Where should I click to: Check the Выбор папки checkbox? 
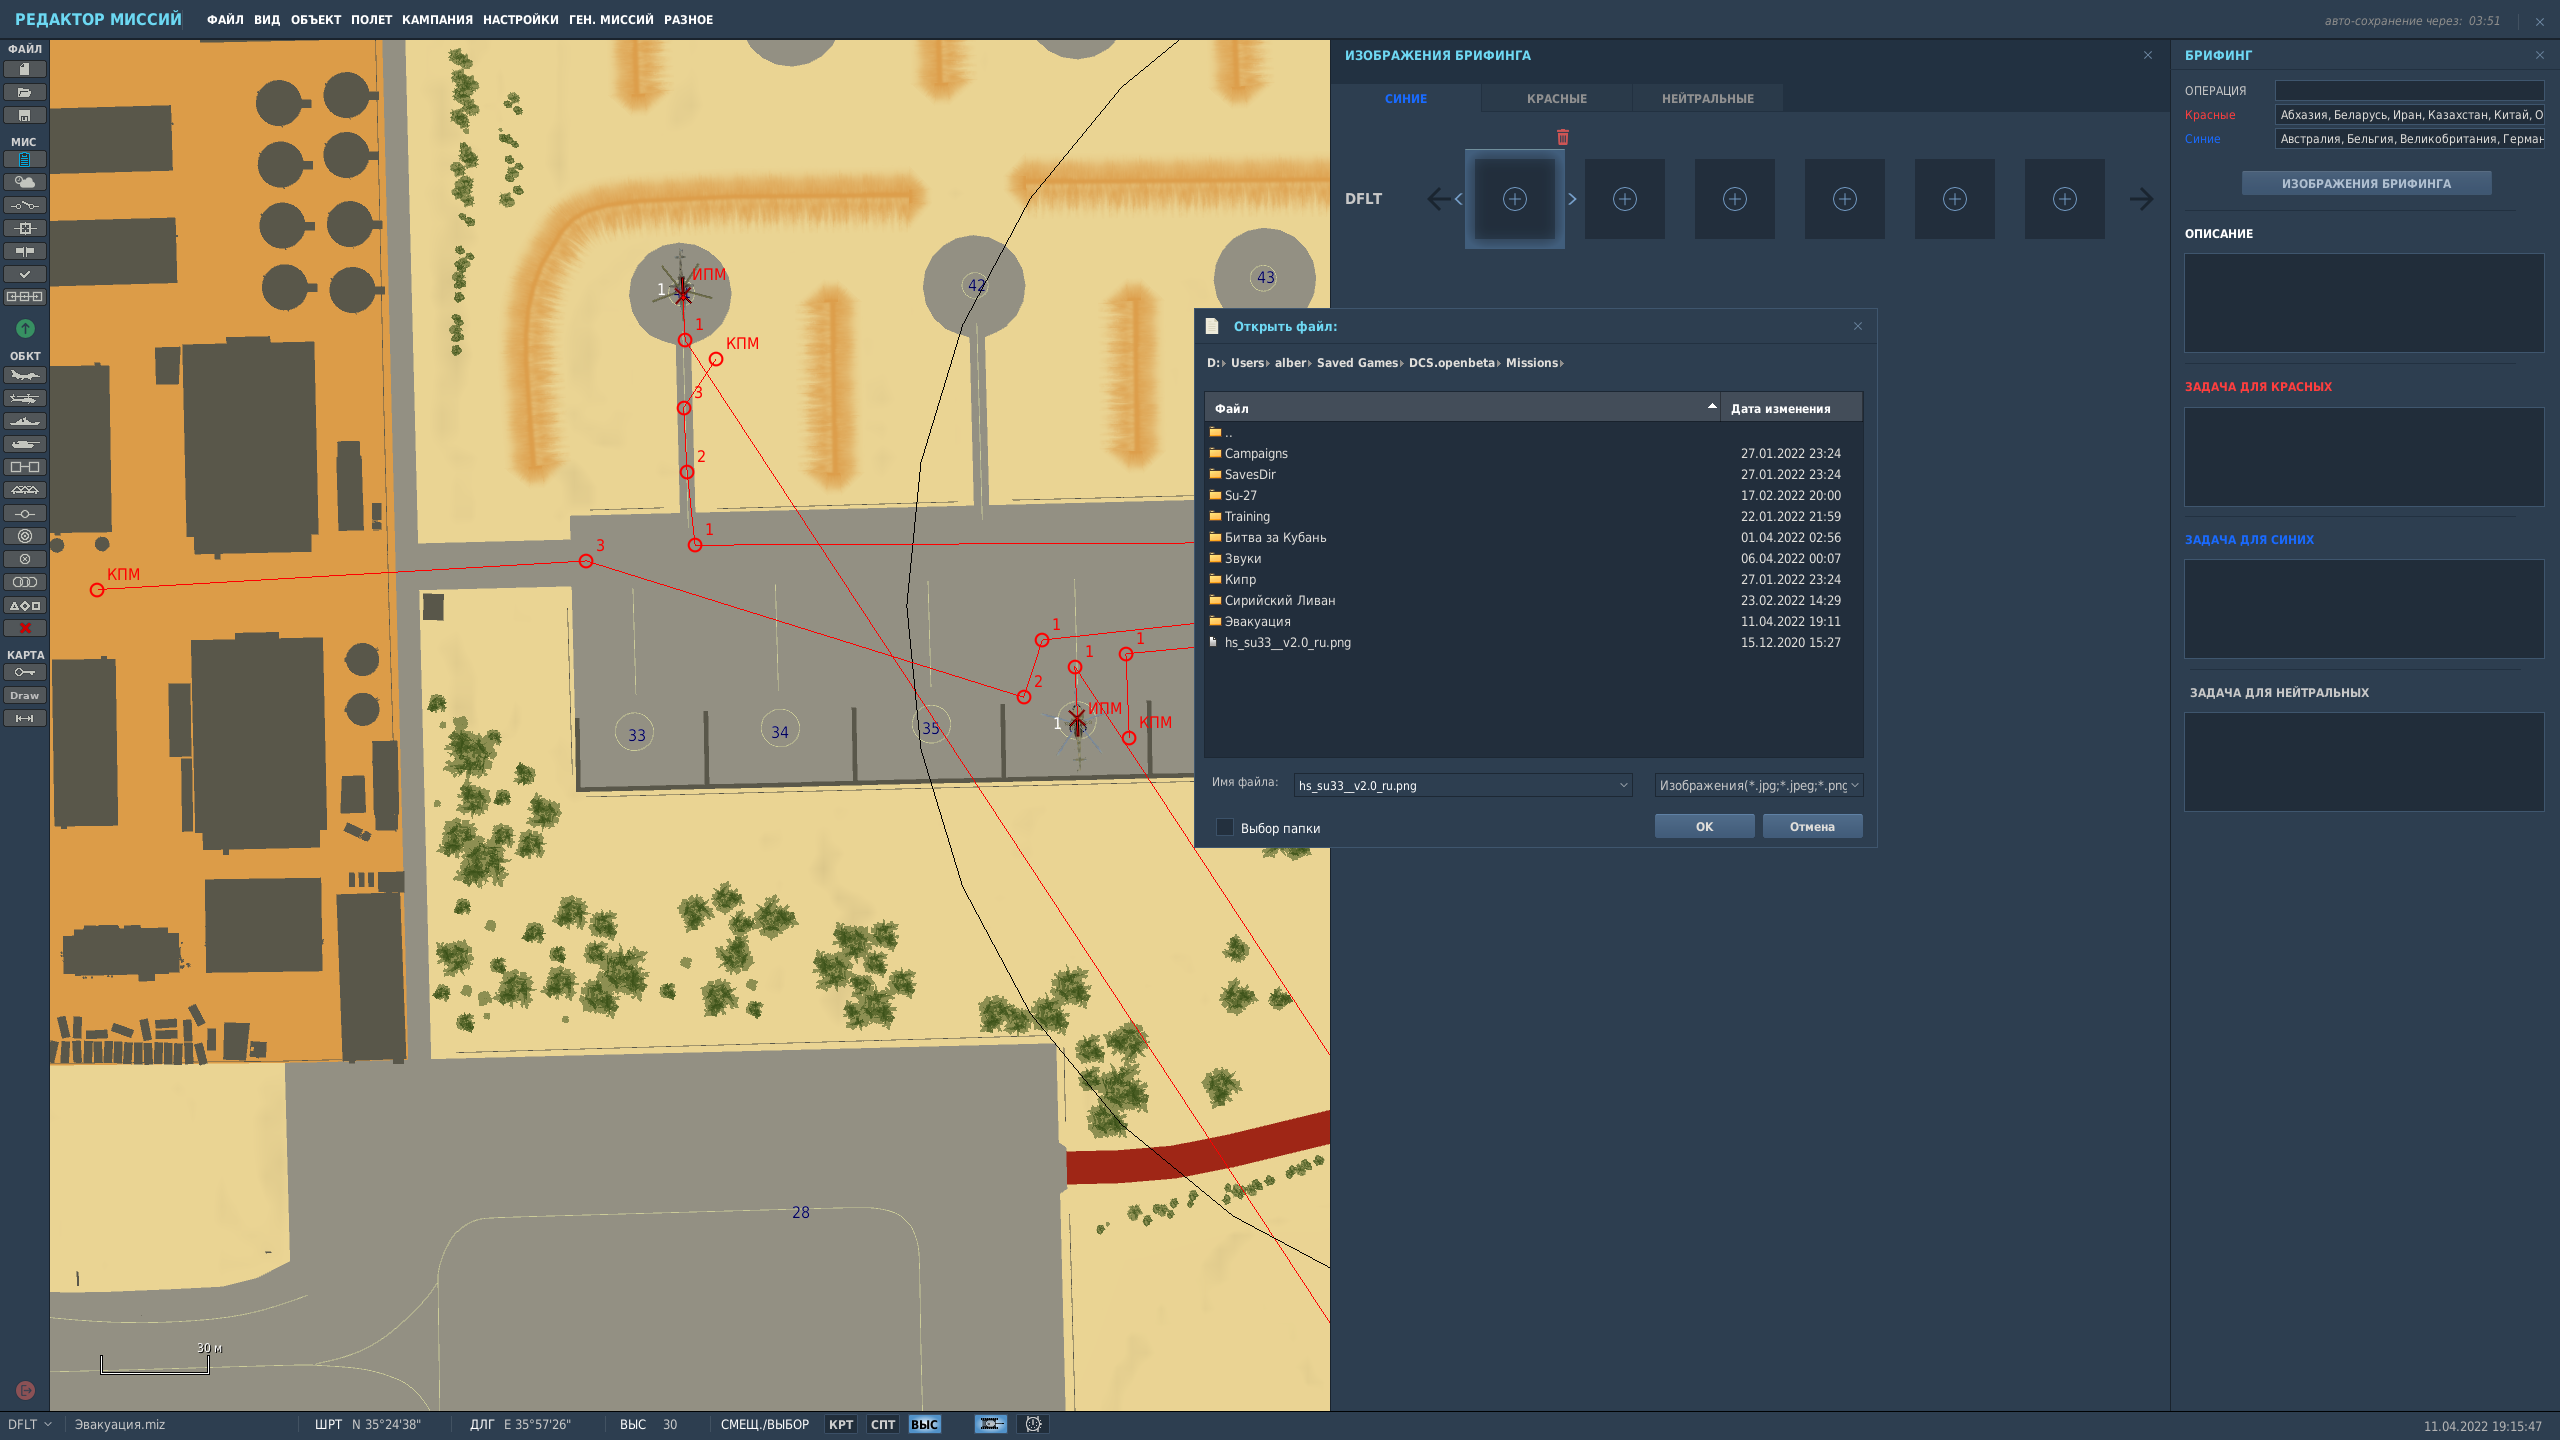tap(1224, 827)
